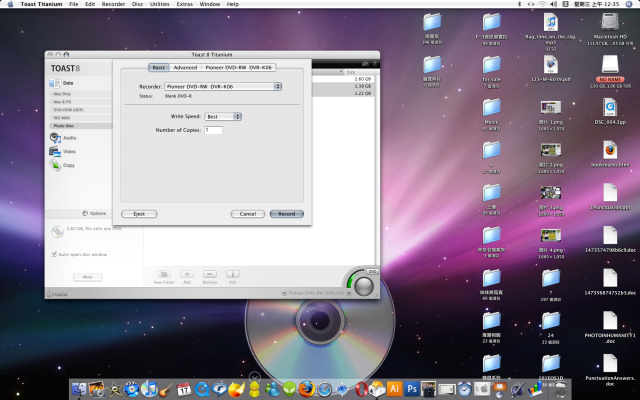The image size is (640, 400).
Task: Click the Size column header sort arrow
Action: tap(341, 72)
